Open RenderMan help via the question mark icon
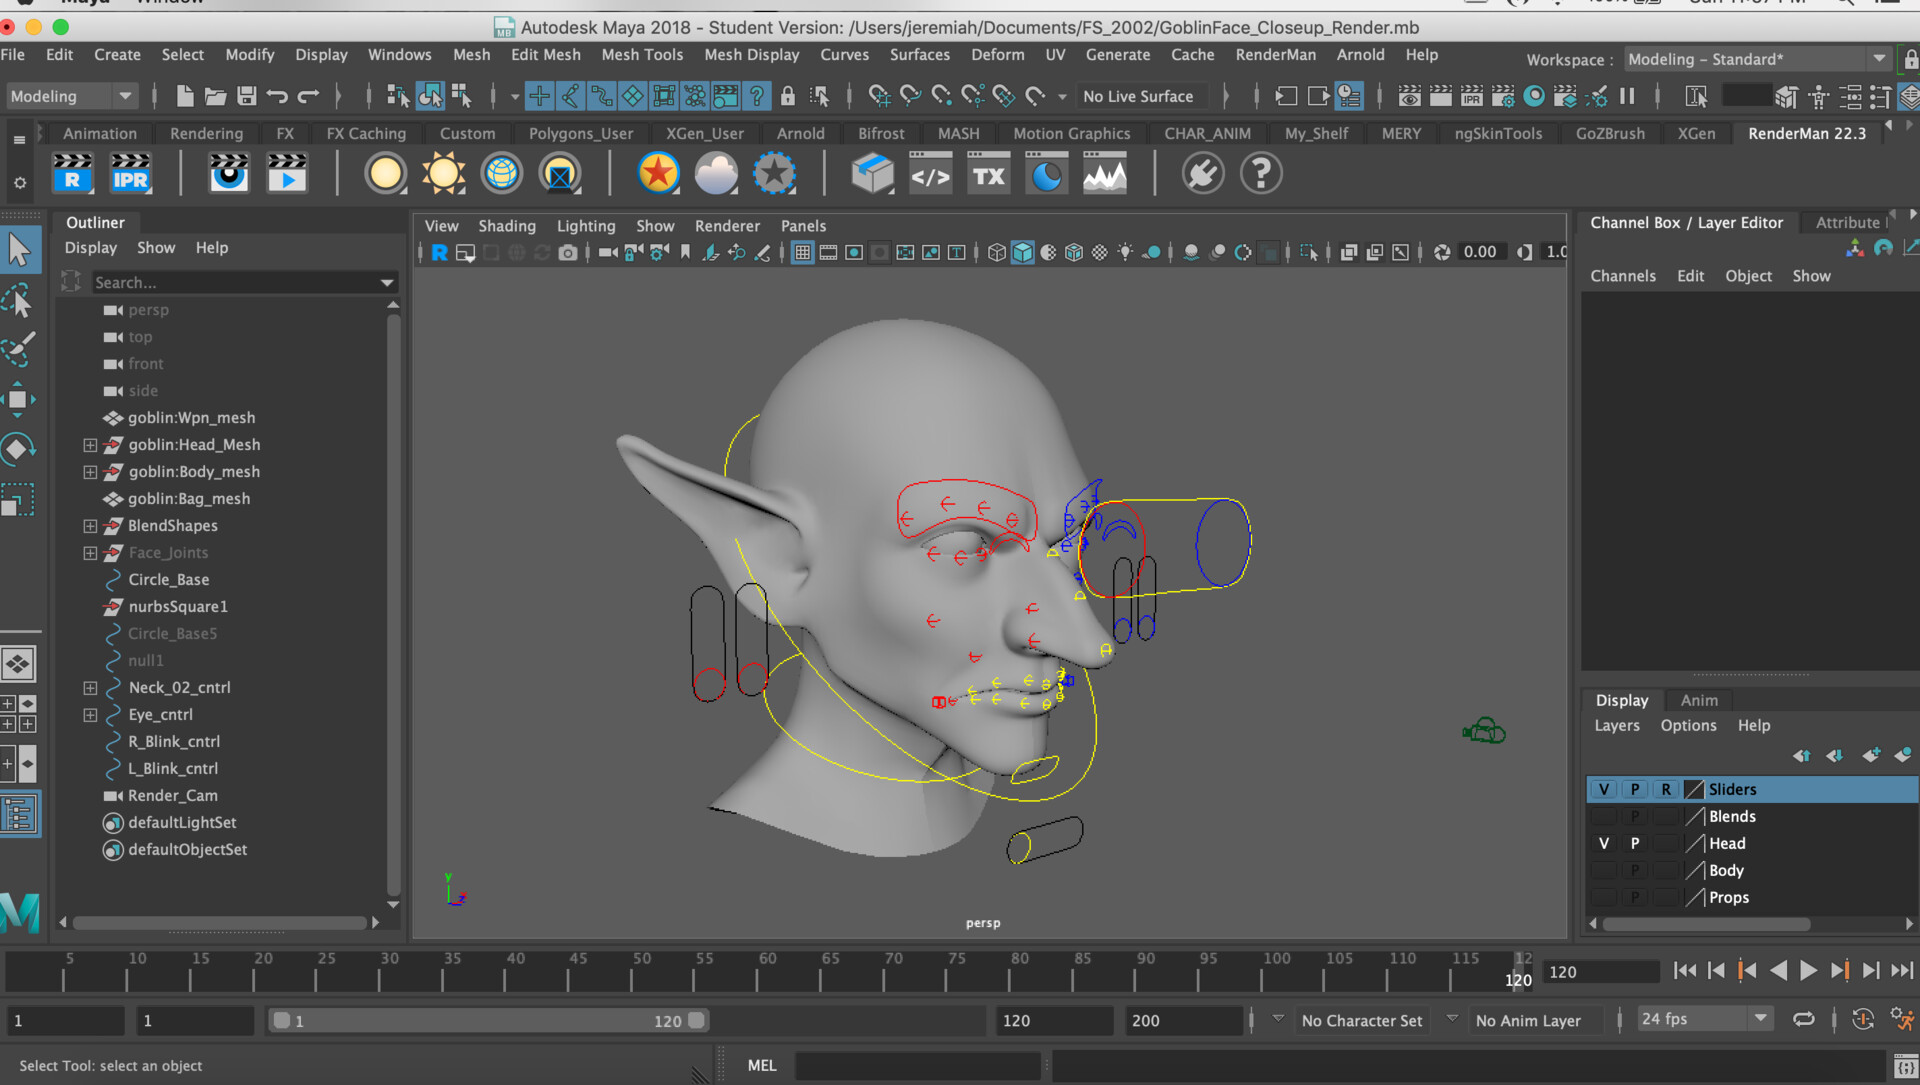The width and height of the screenshot is (1920, 1085). tap(1261, 172)
